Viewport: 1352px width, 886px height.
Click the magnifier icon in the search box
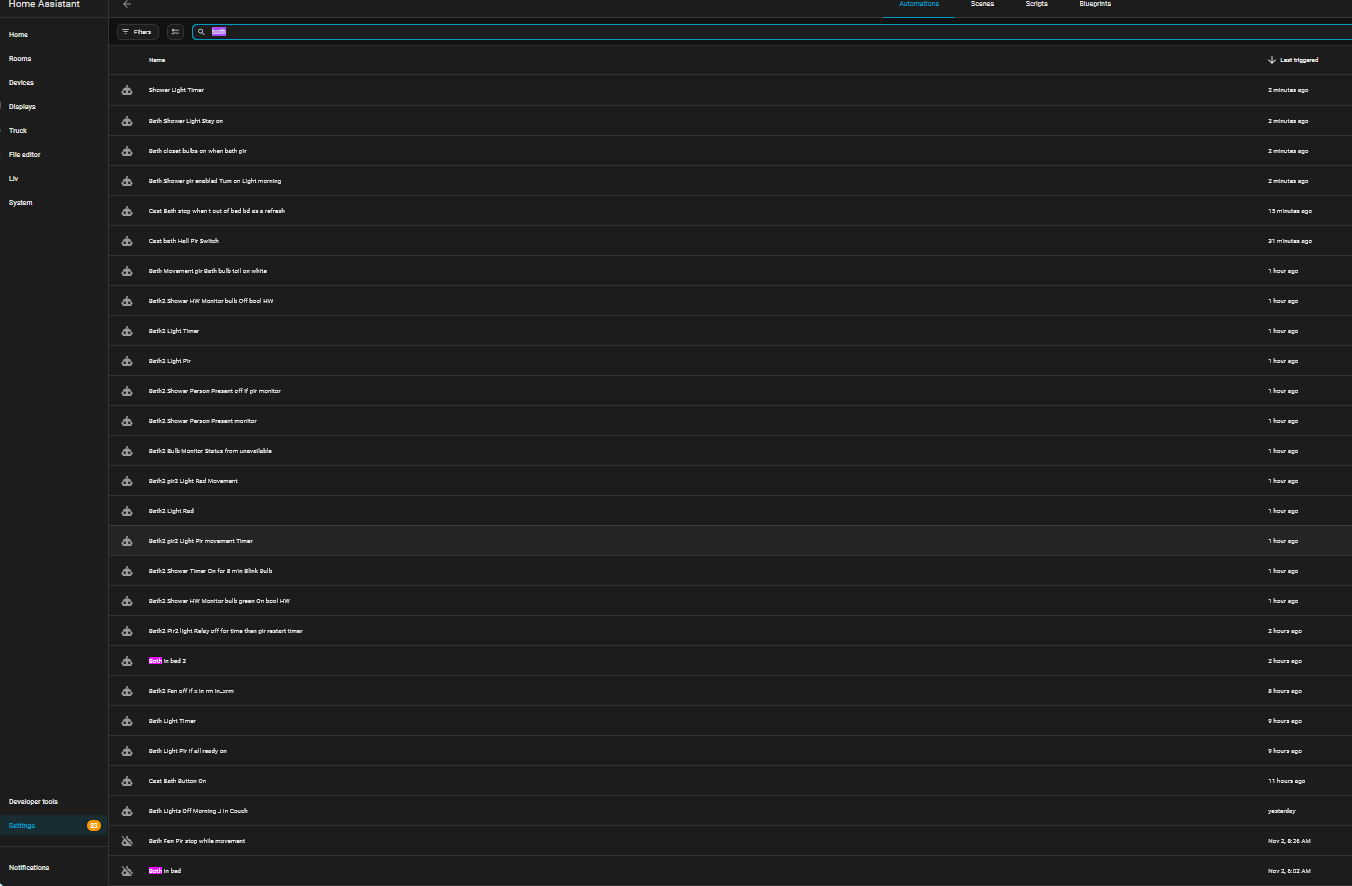pyautogui.click(x=201, y=32)
